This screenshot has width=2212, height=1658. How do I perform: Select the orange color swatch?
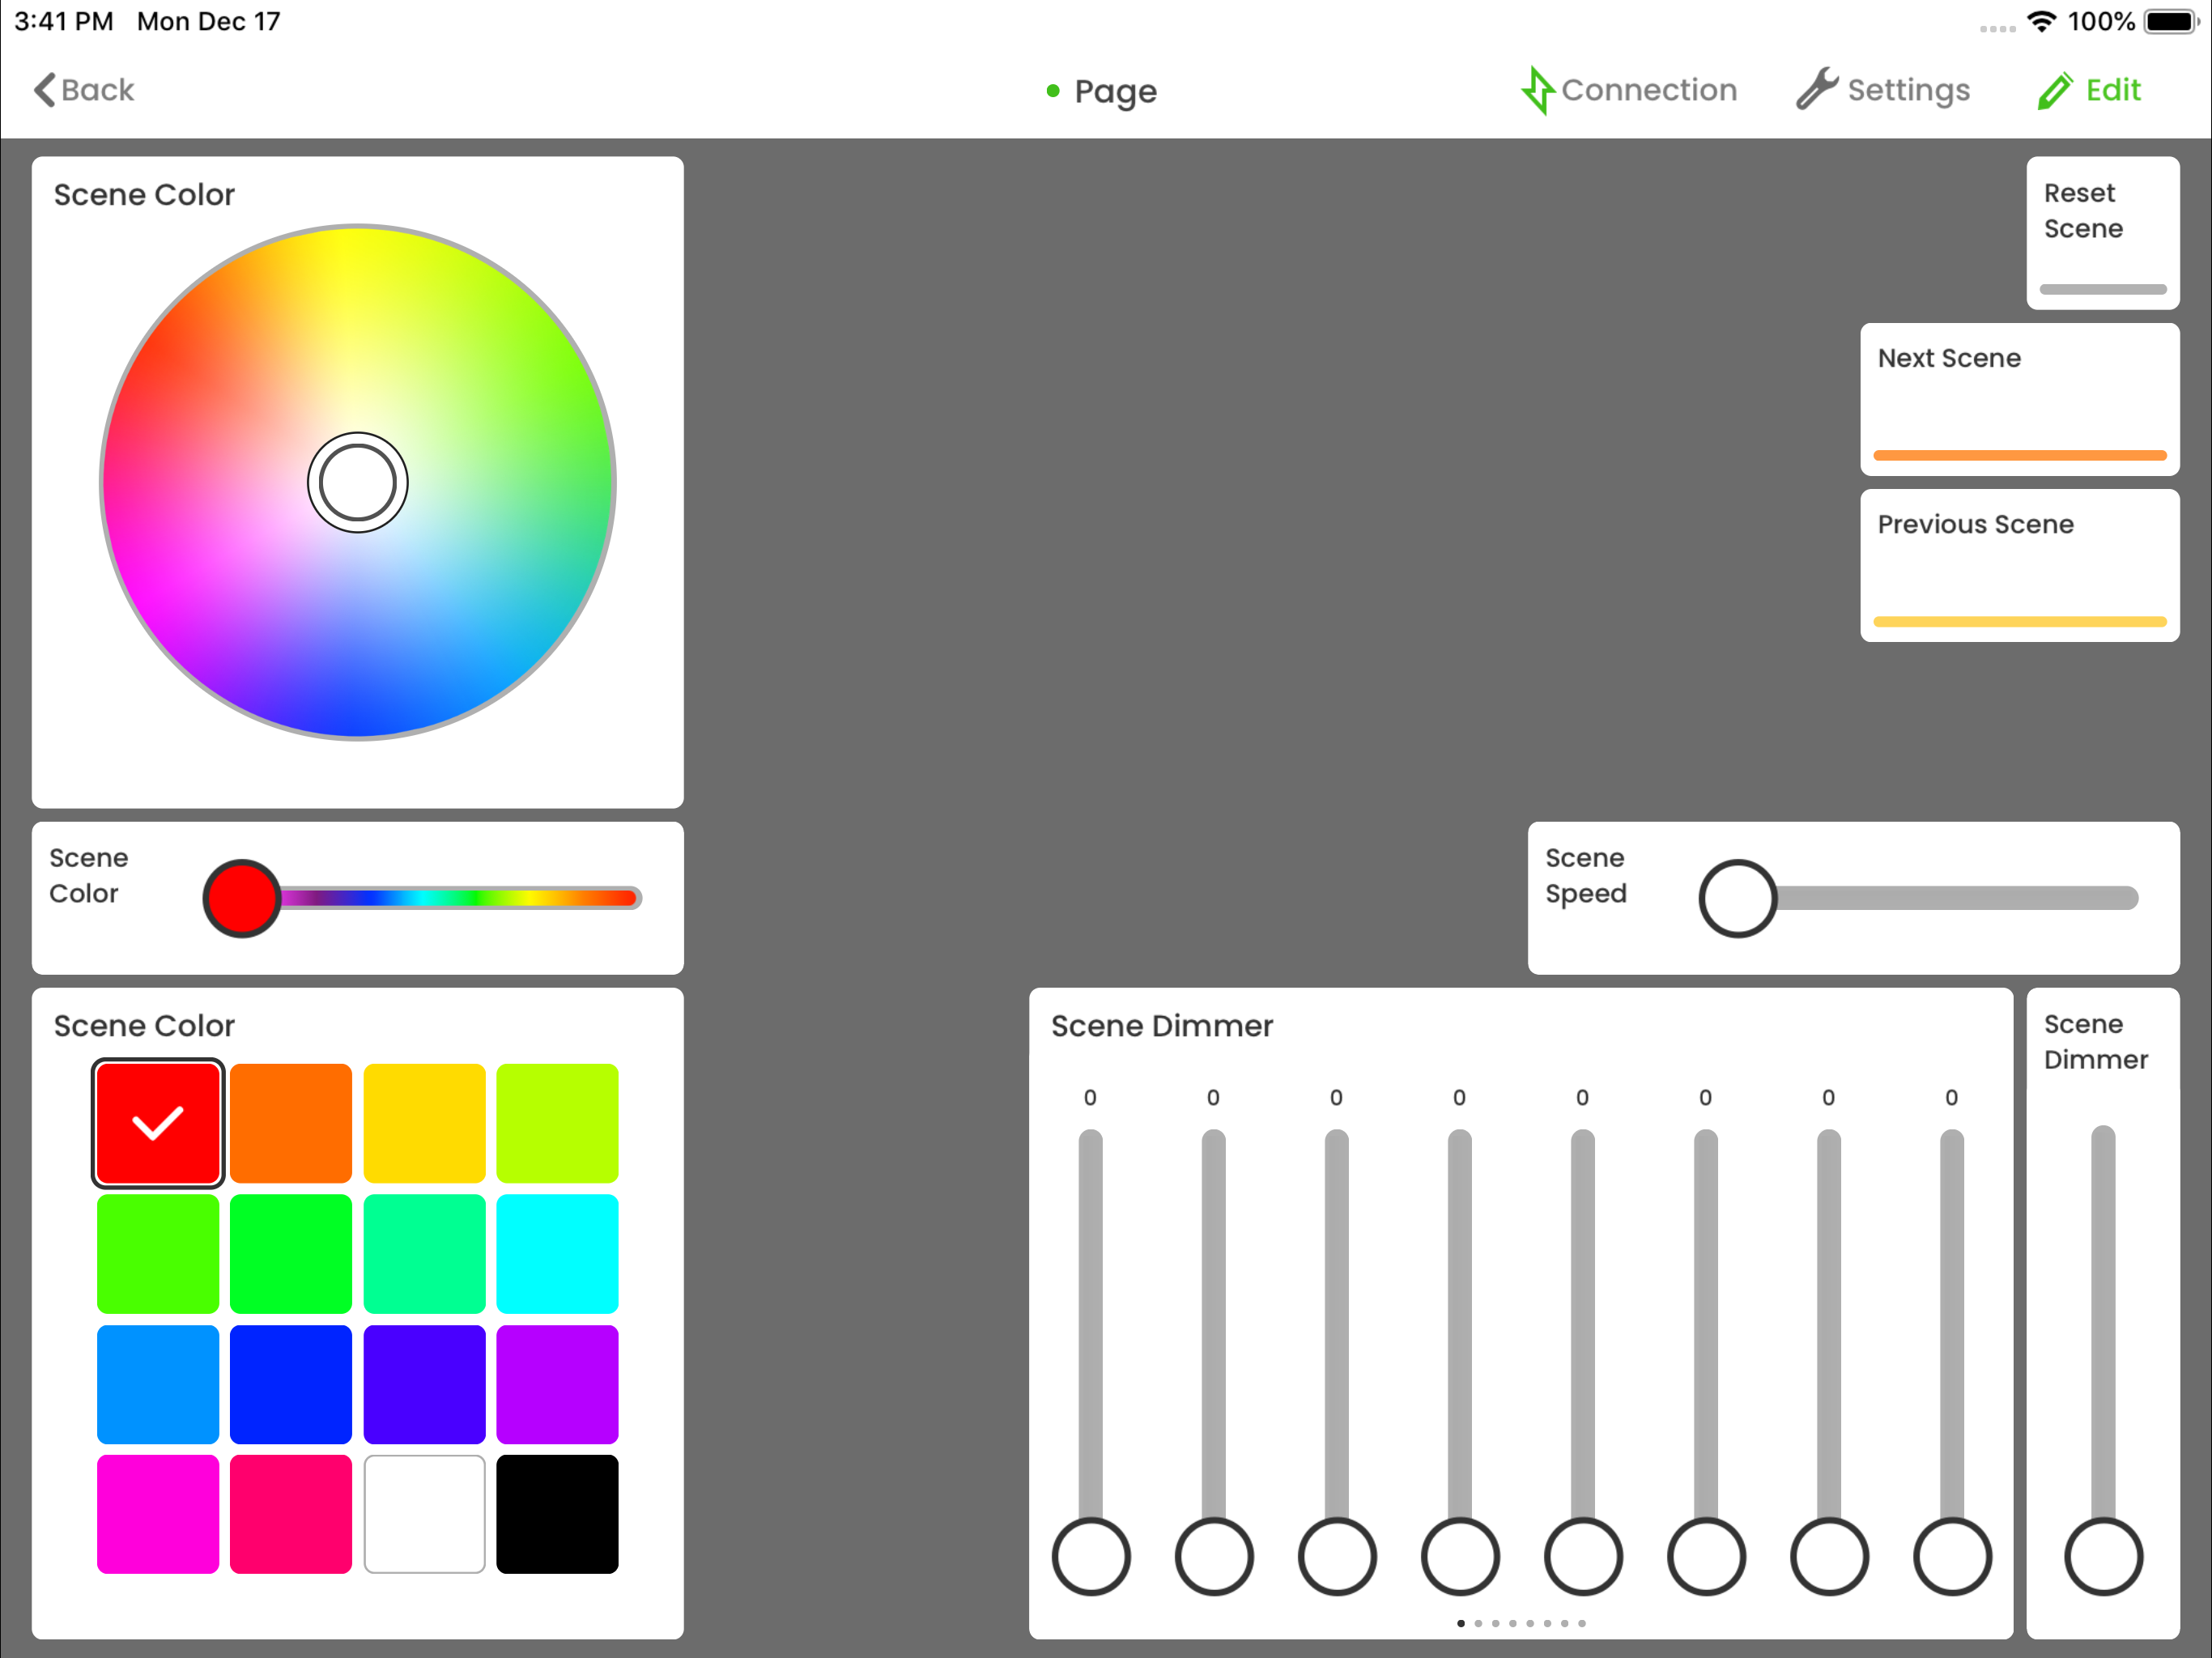(291, 1123)
